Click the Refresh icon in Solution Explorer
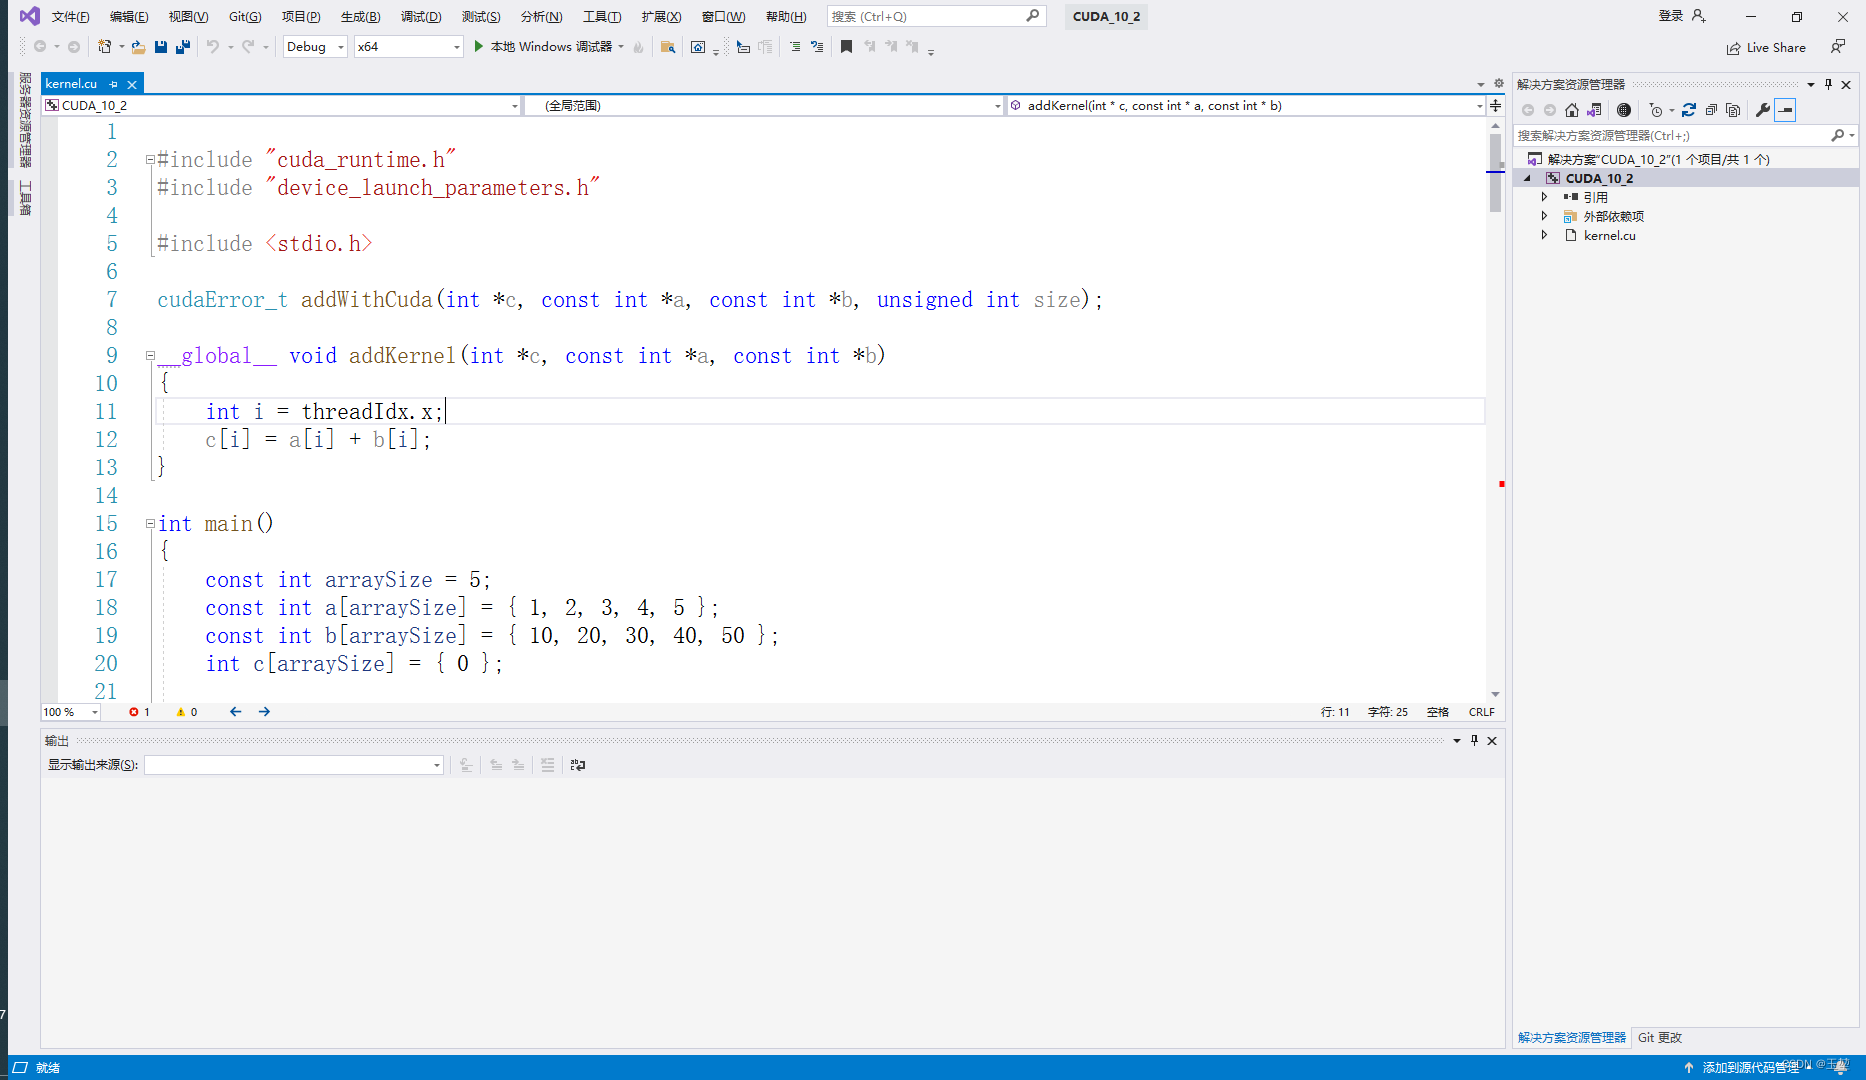This screenshot has height=1080, width=1866. click(x=1690, y=110)
